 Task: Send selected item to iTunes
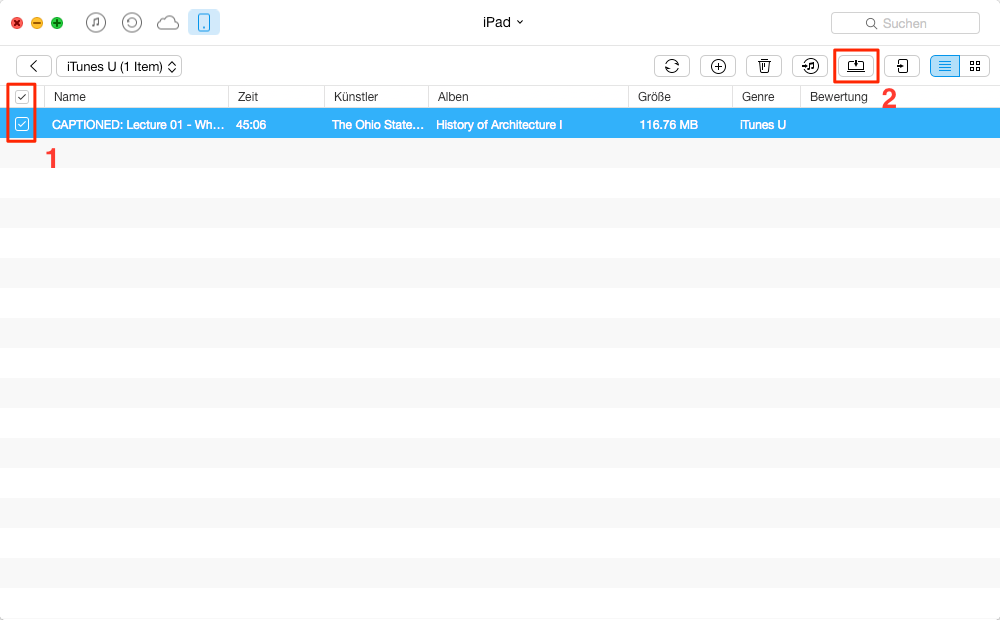coord(810,66)
